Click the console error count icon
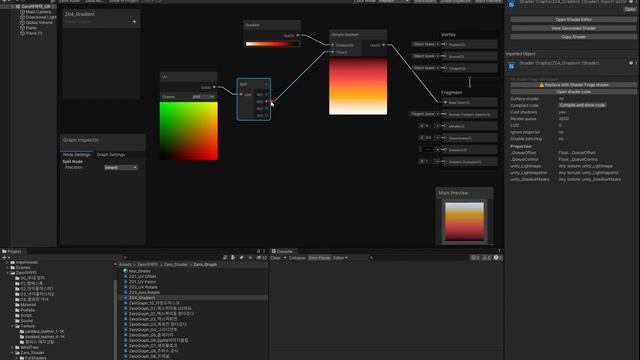The height and width of the screenshot is (360, 640). point(496,258)
